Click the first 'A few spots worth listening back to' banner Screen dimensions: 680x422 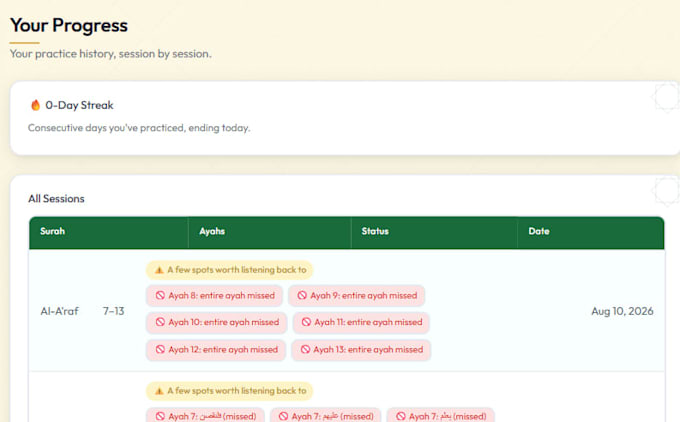pyautogui.click(x=229, y=270)
